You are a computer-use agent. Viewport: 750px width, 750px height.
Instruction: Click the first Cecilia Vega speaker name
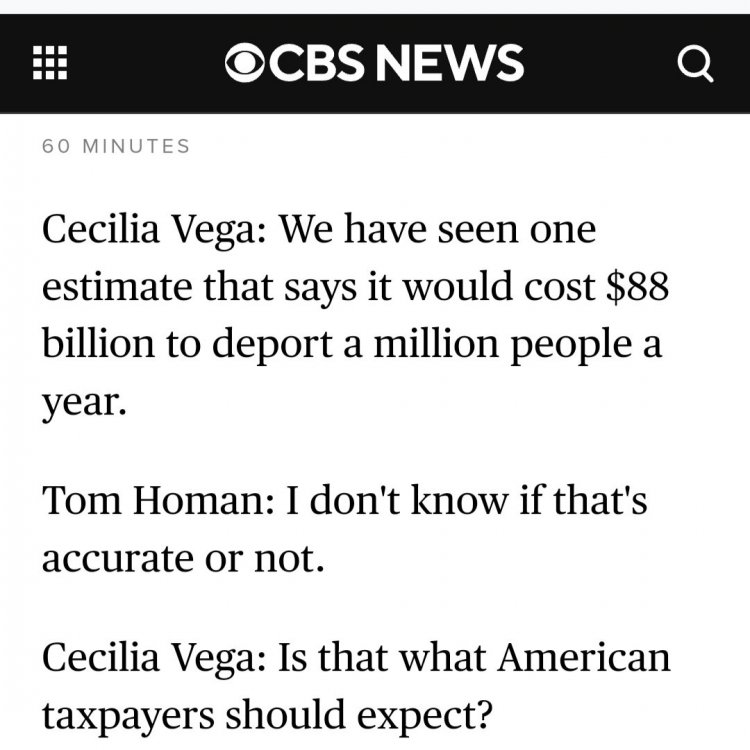152,232
